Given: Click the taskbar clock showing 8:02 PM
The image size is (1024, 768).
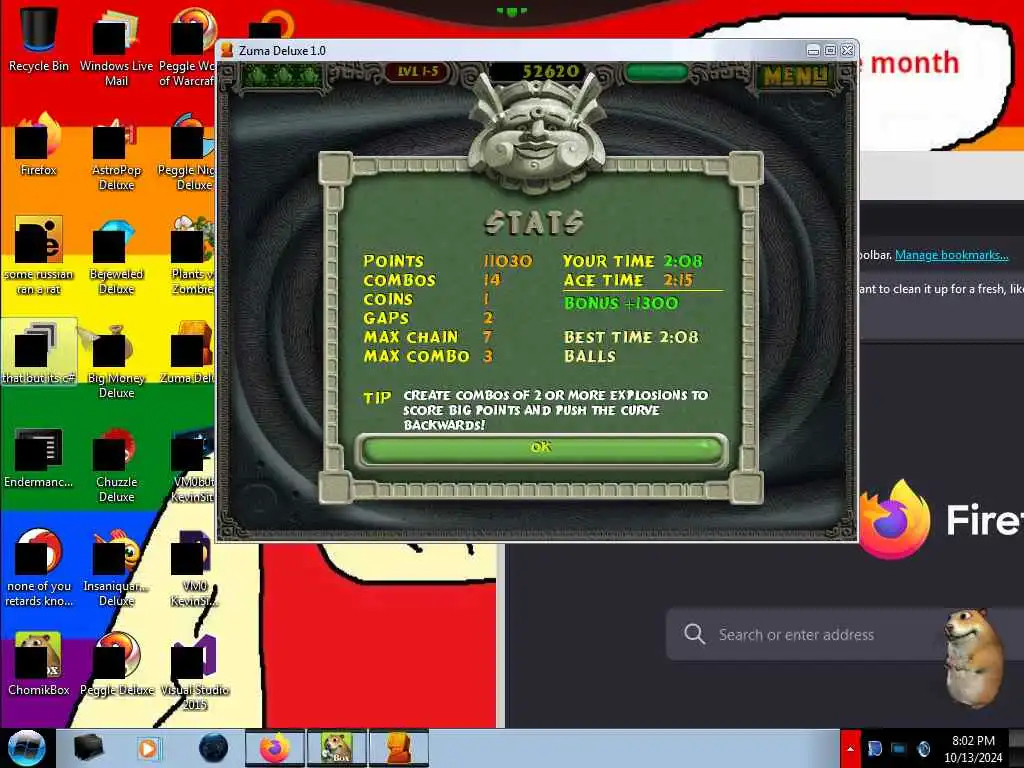Looking at the screenshot, I should 973,749.
